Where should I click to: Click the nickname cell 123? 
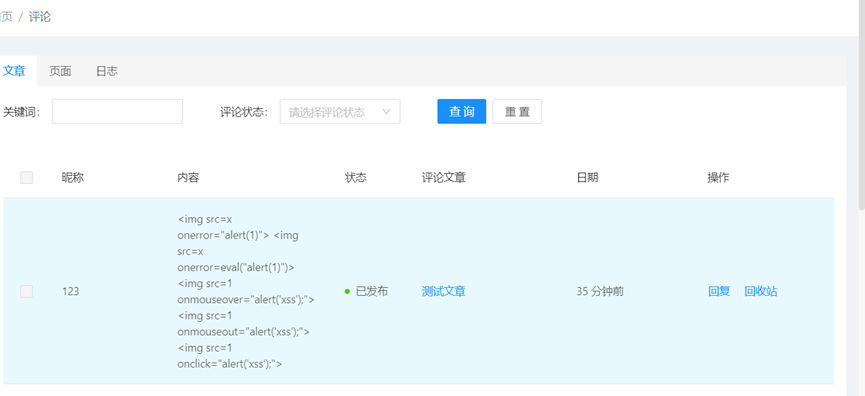click(x=71, y=291)
